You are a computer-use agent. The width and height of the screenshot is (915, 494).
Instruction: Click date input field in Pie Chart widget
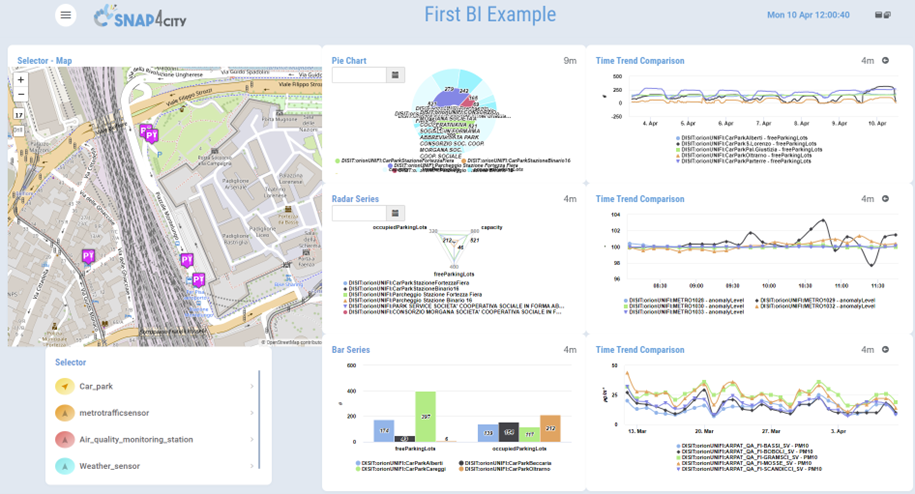[x=359, y=75]
